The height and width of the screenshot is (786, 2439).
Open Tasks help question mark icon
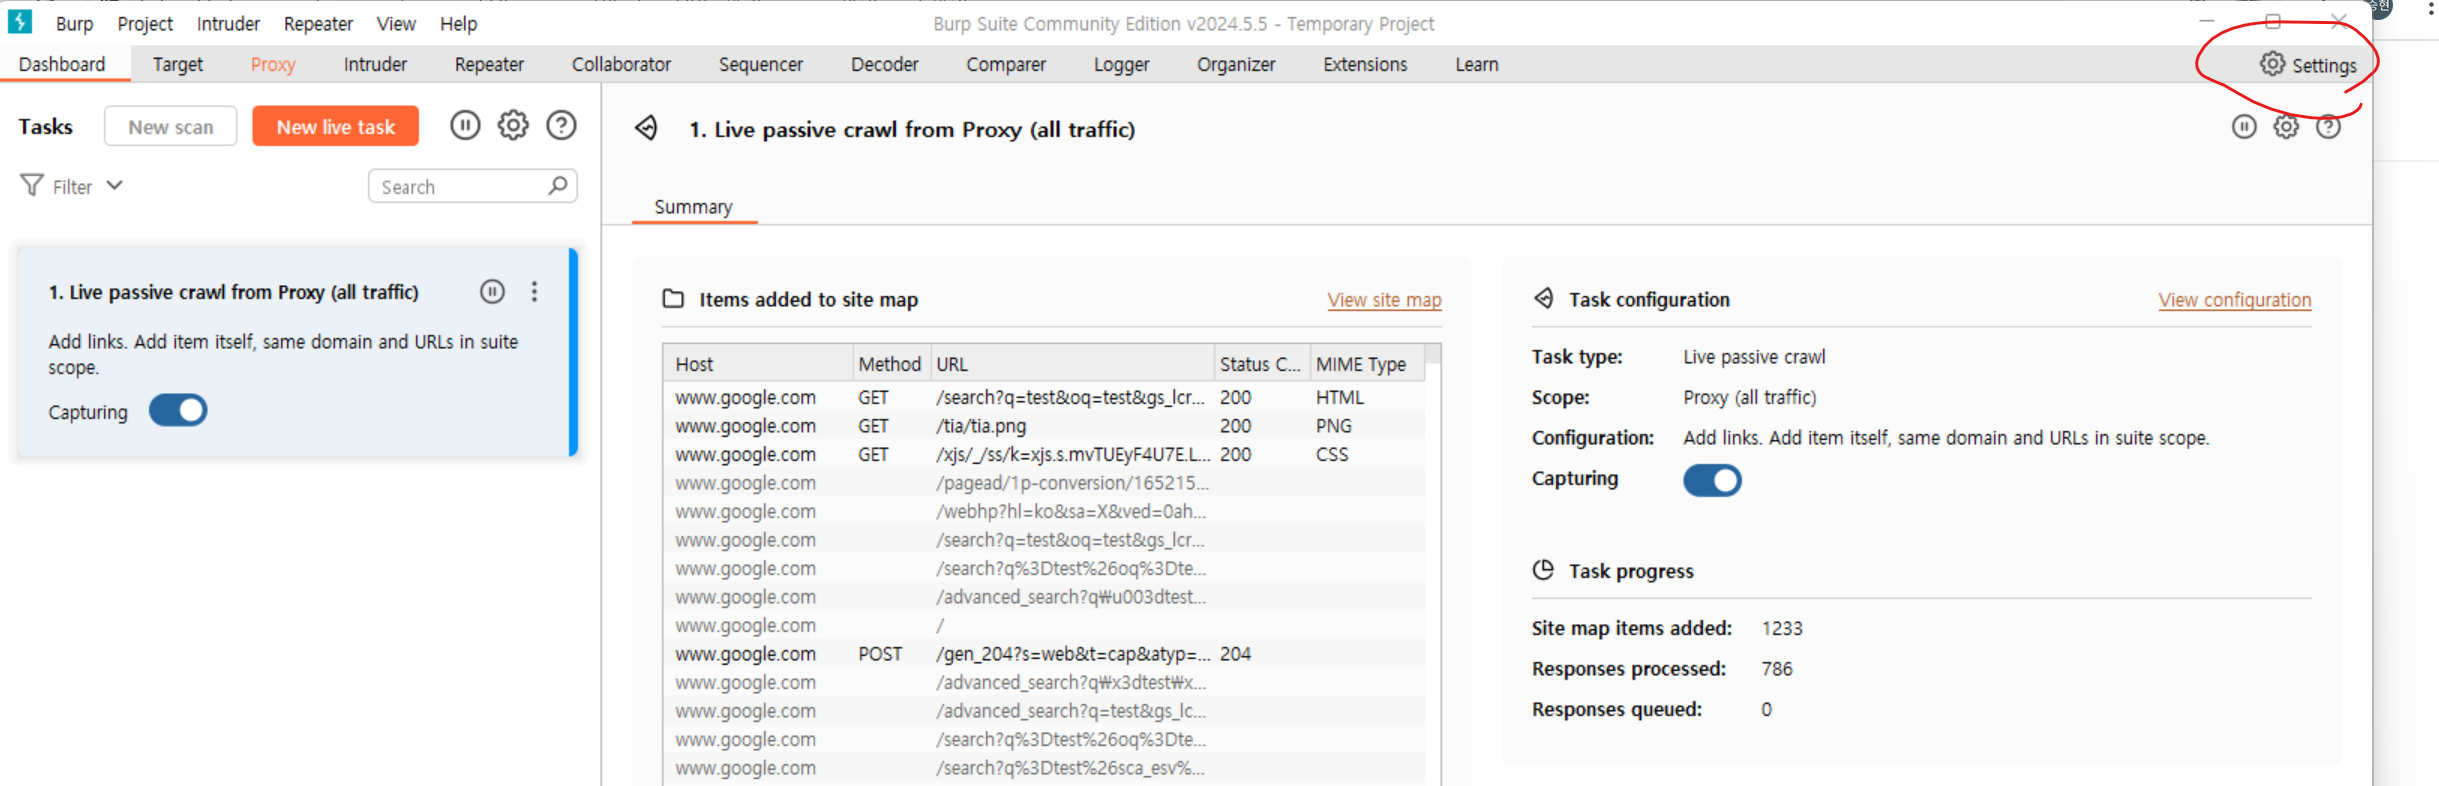pyautogui.click(x=561, y=125)
